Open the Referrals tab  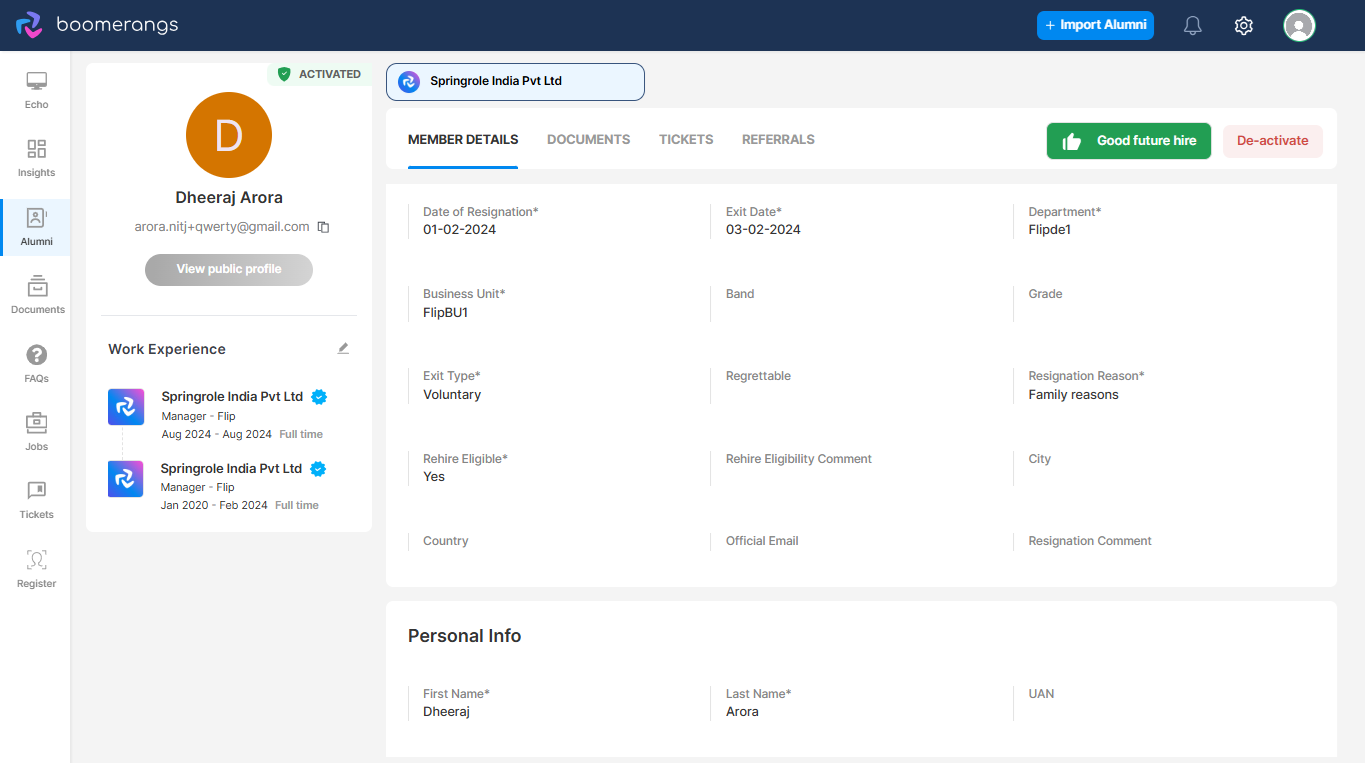click(778, 140)
